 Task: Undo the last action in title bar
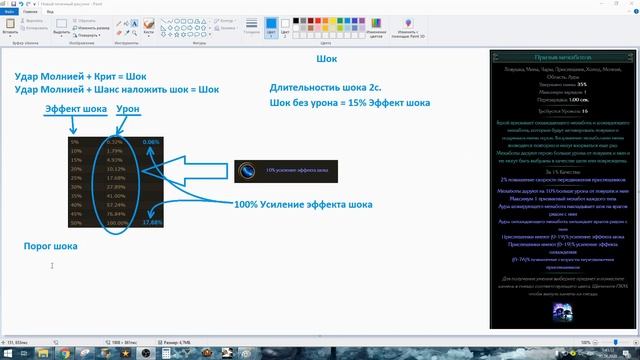tap(21, 4)
